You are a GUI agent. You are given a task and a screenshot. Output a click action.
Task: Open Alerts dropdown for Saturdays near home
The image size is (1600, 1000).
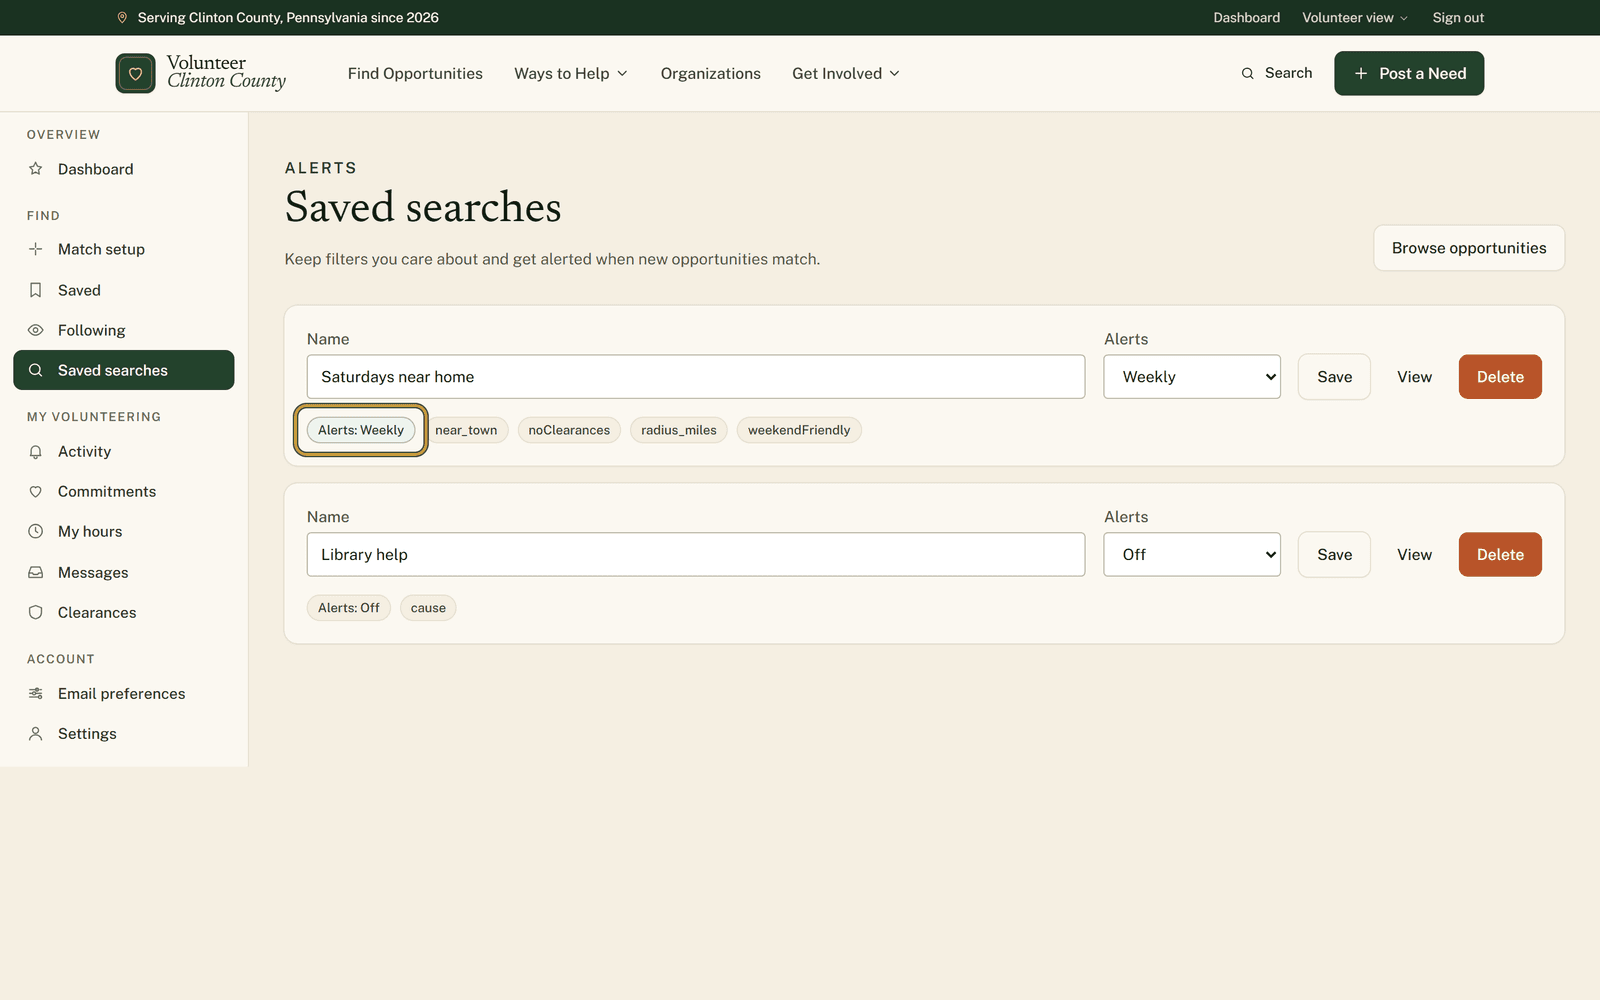[1192, 377]
